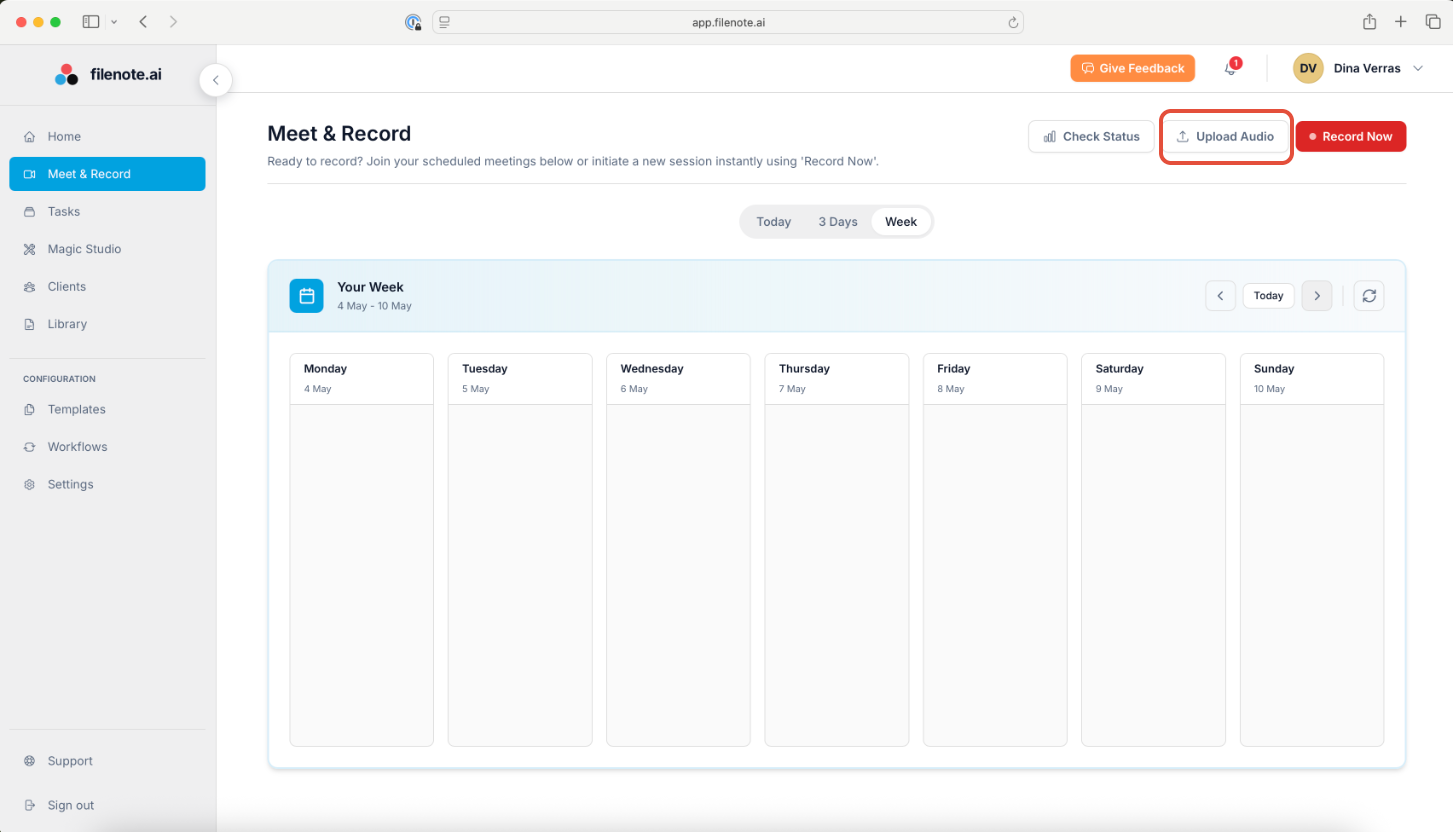Switch calendar to Today view
Viewport: 1453px width, 832px height.
773,222
